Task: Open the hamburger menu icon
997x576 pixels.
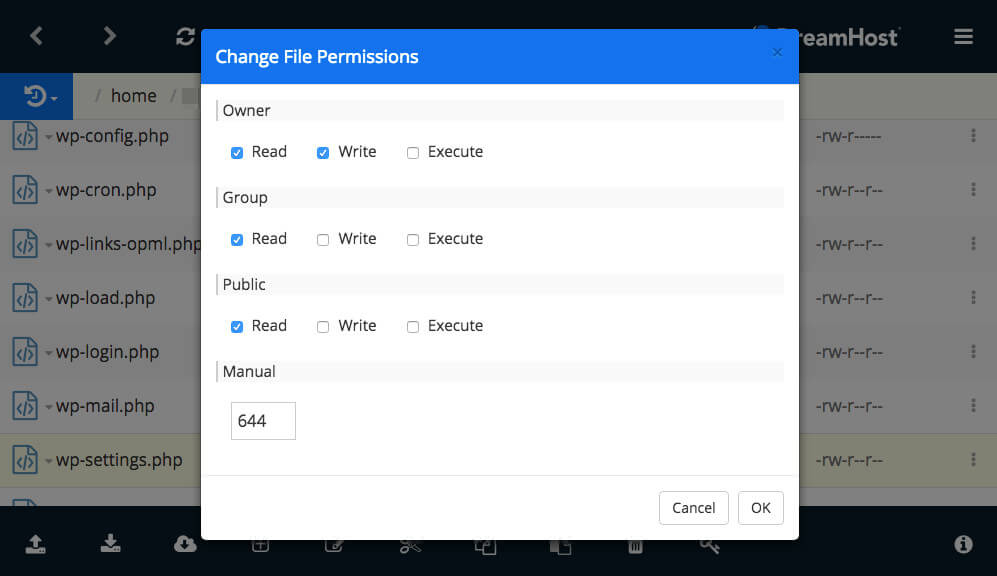Action: [x=963, y=36]
